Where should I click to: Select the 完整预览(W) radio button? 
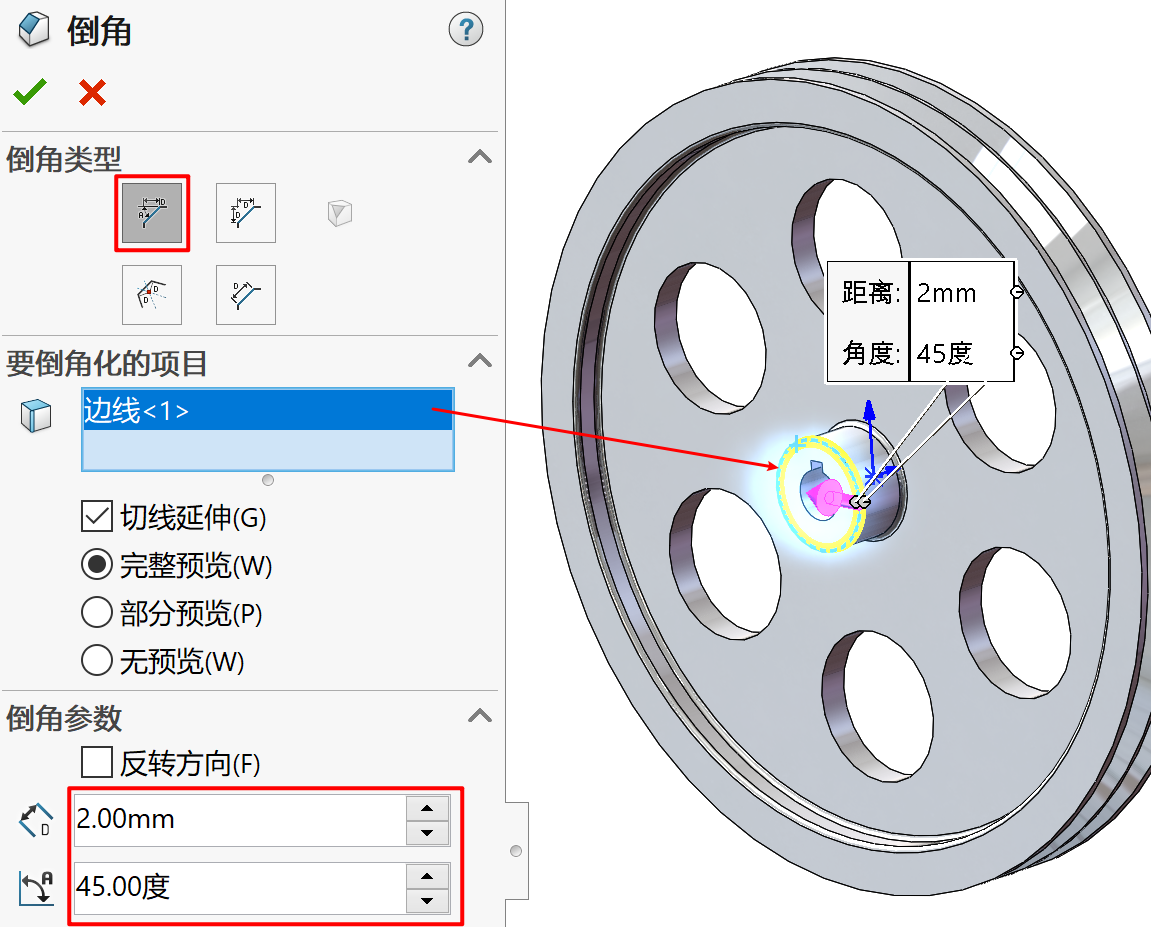97,565
